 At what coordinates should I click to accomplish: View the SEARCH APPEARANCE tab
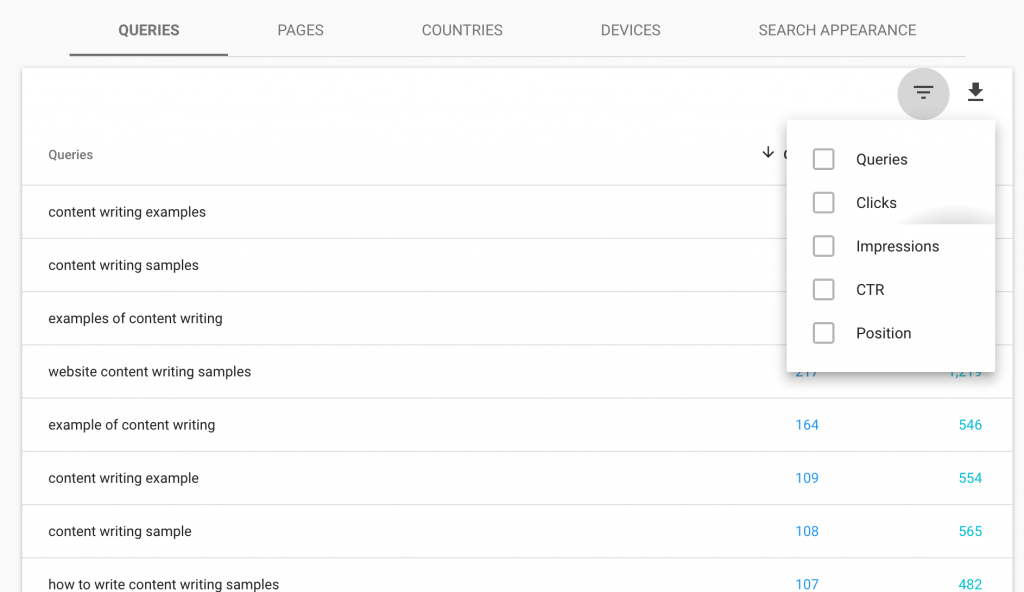coord(837,30)
